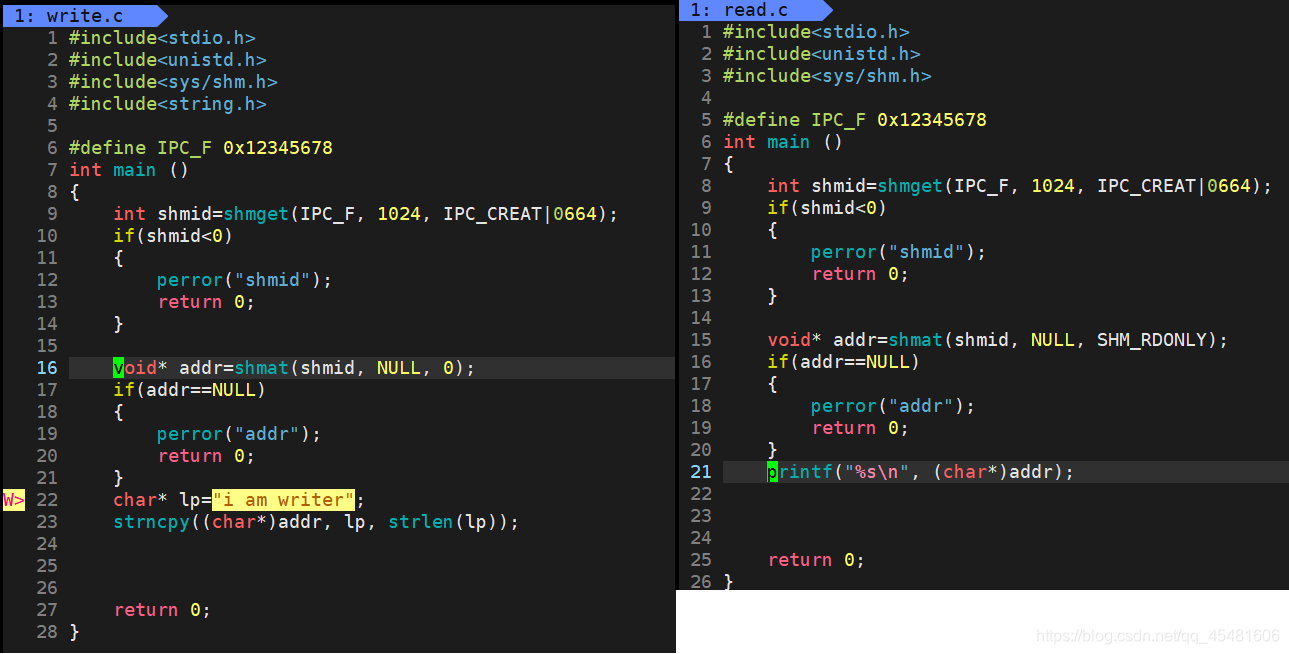Image resolution: width=1289 pixels, height=654 pixels.
Task: Click line number 4 in read.c gutter
Action: 706,98
